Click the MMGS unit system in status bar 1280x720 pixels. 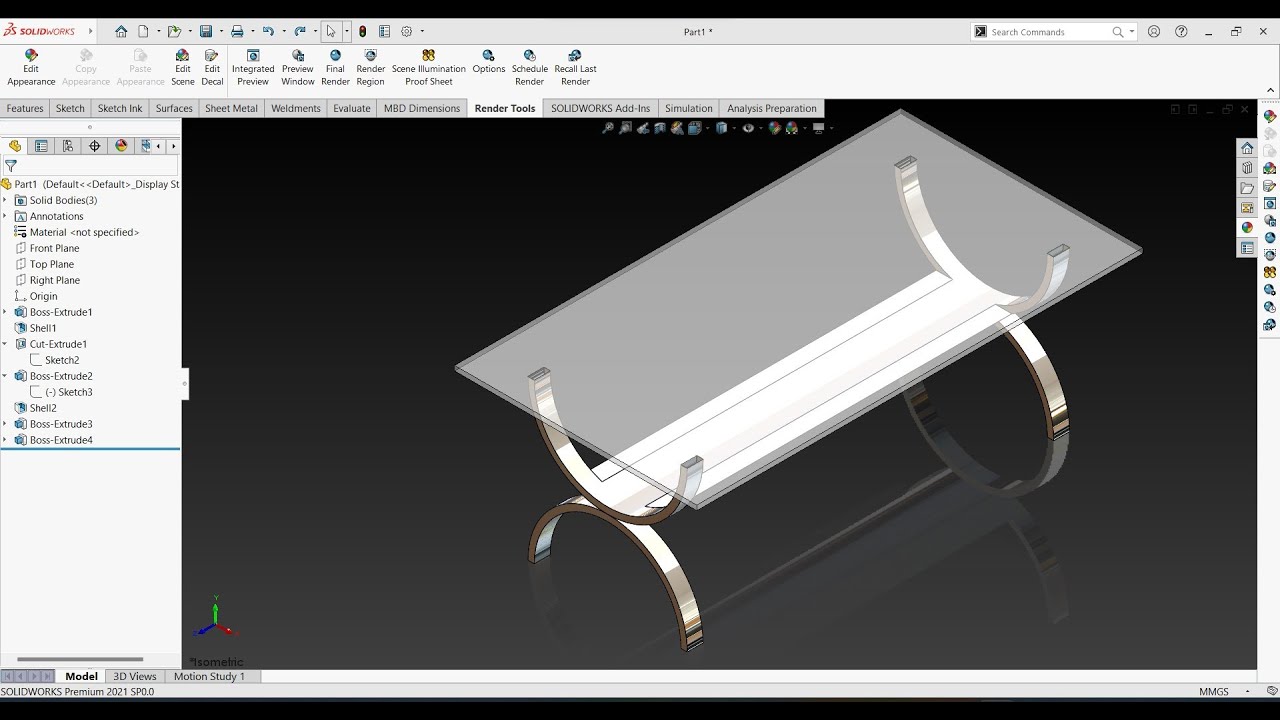[x=1214, y=691]
